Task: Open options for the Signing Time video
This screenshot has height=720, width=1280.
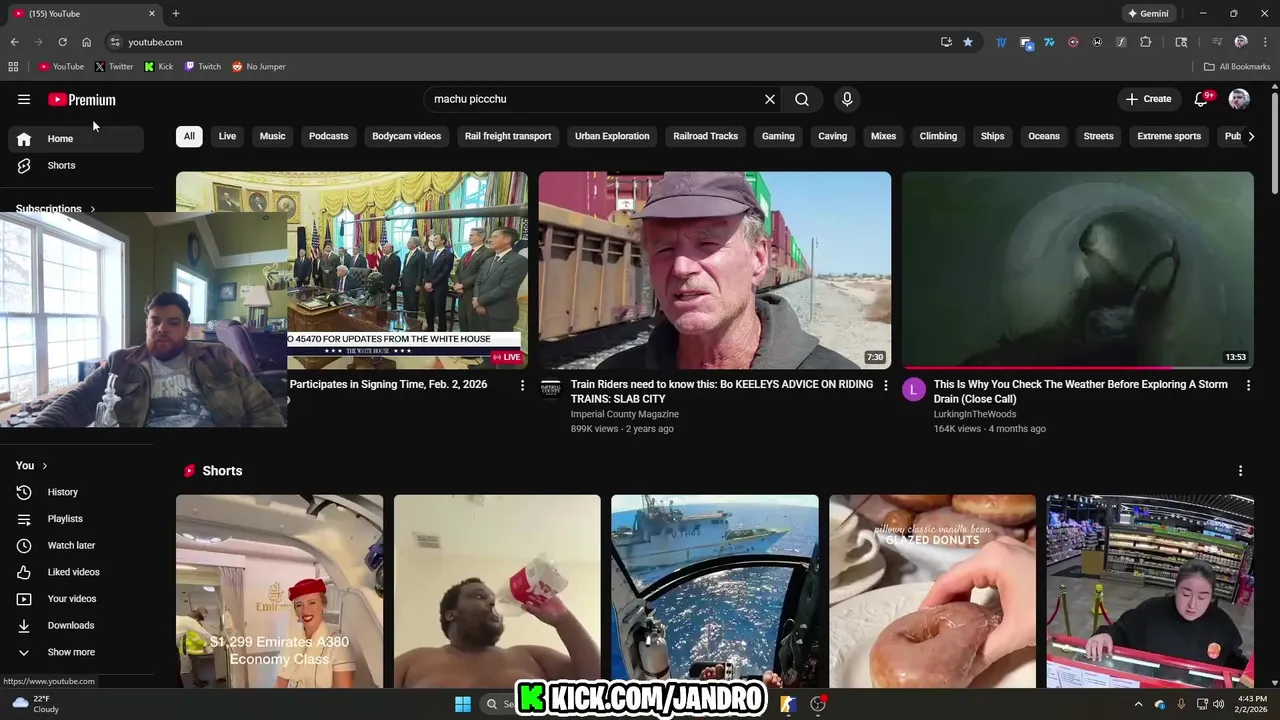Action: (522, 385)
